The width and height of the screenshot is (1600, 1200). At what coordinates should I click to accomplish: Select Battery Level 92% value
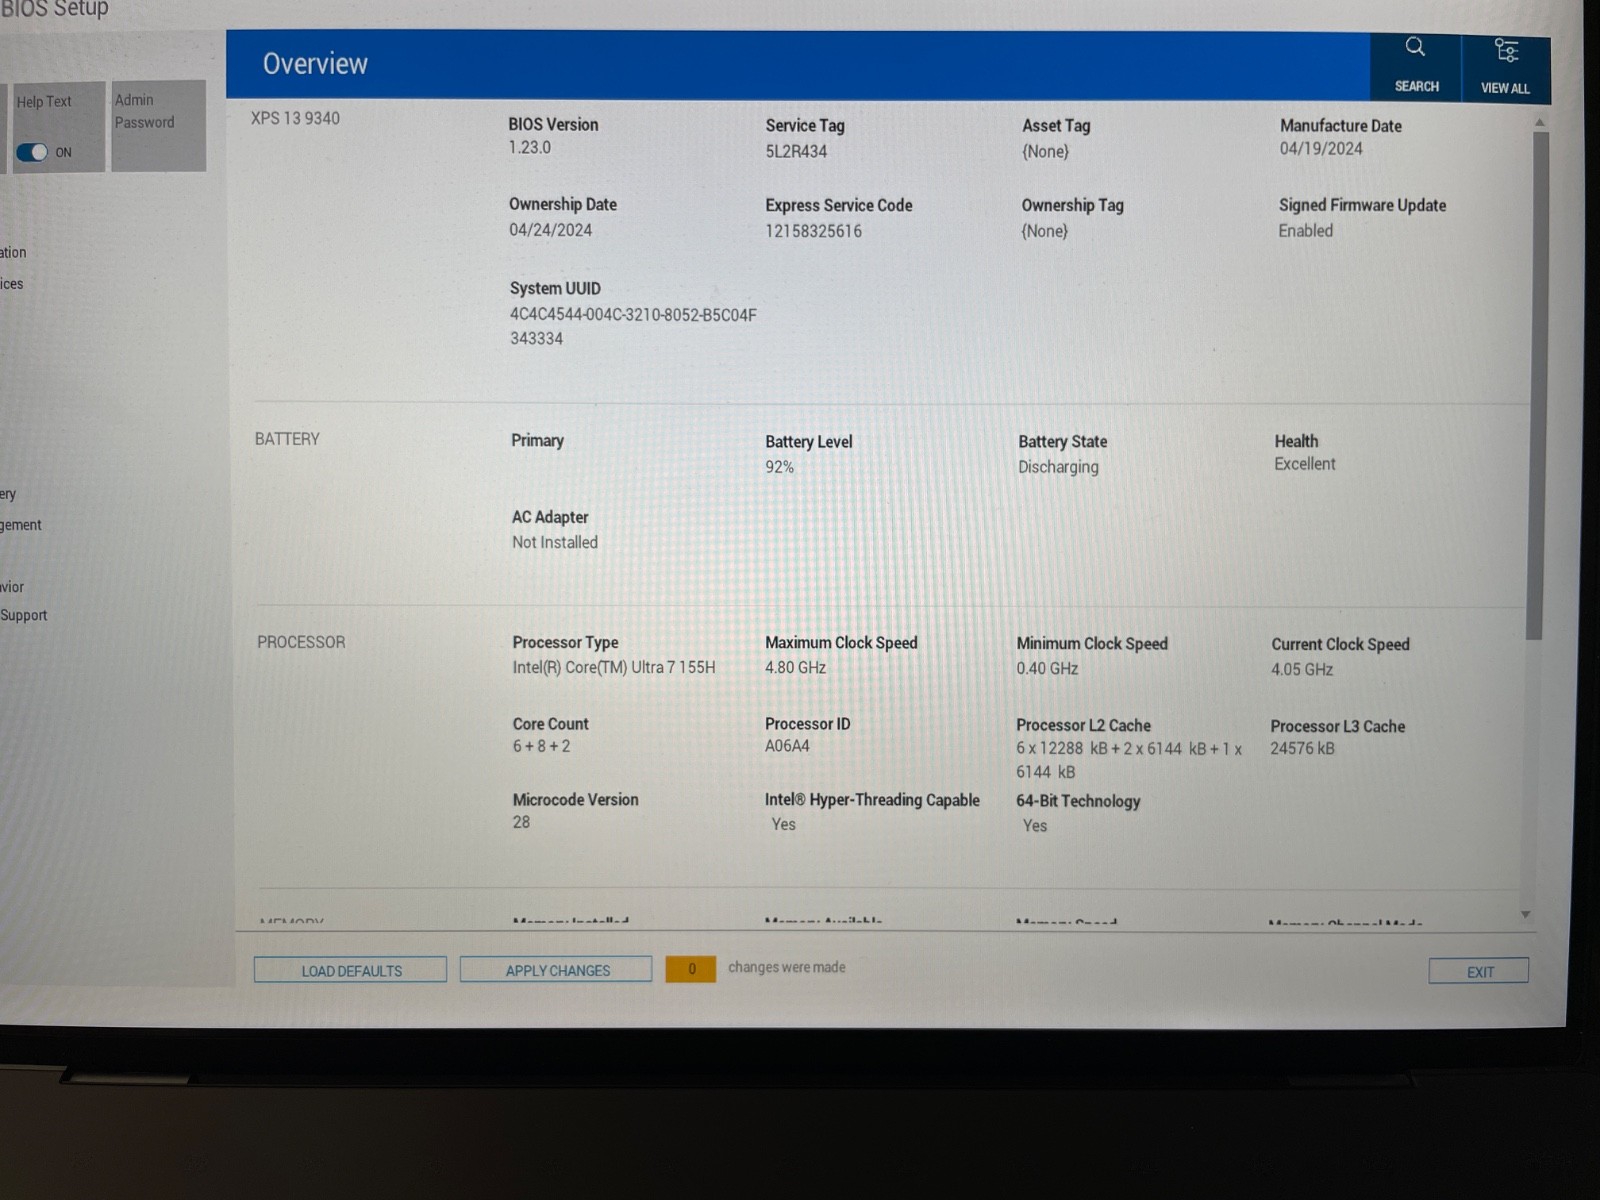click(x=779, y=467)
